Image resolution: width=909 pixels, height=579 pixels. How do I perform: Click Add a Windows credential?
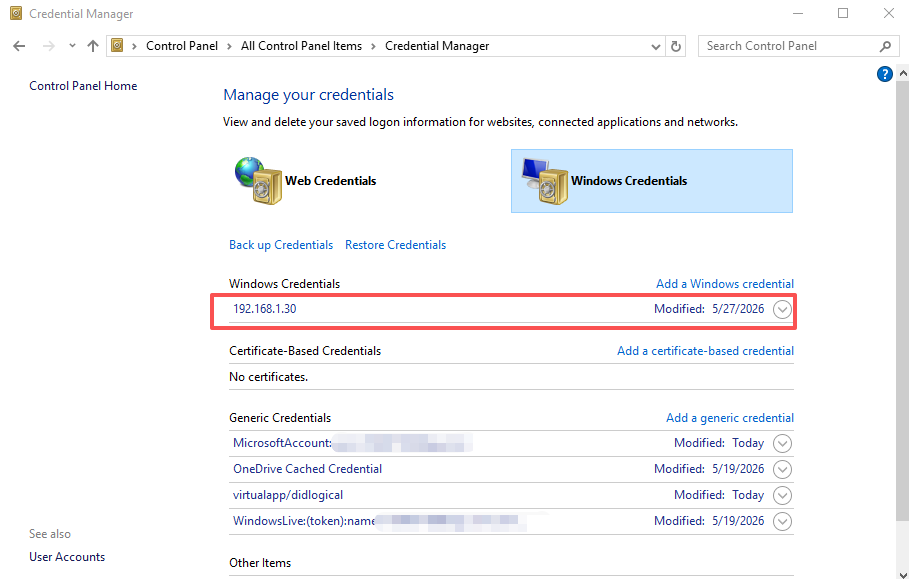pos(725,284)
